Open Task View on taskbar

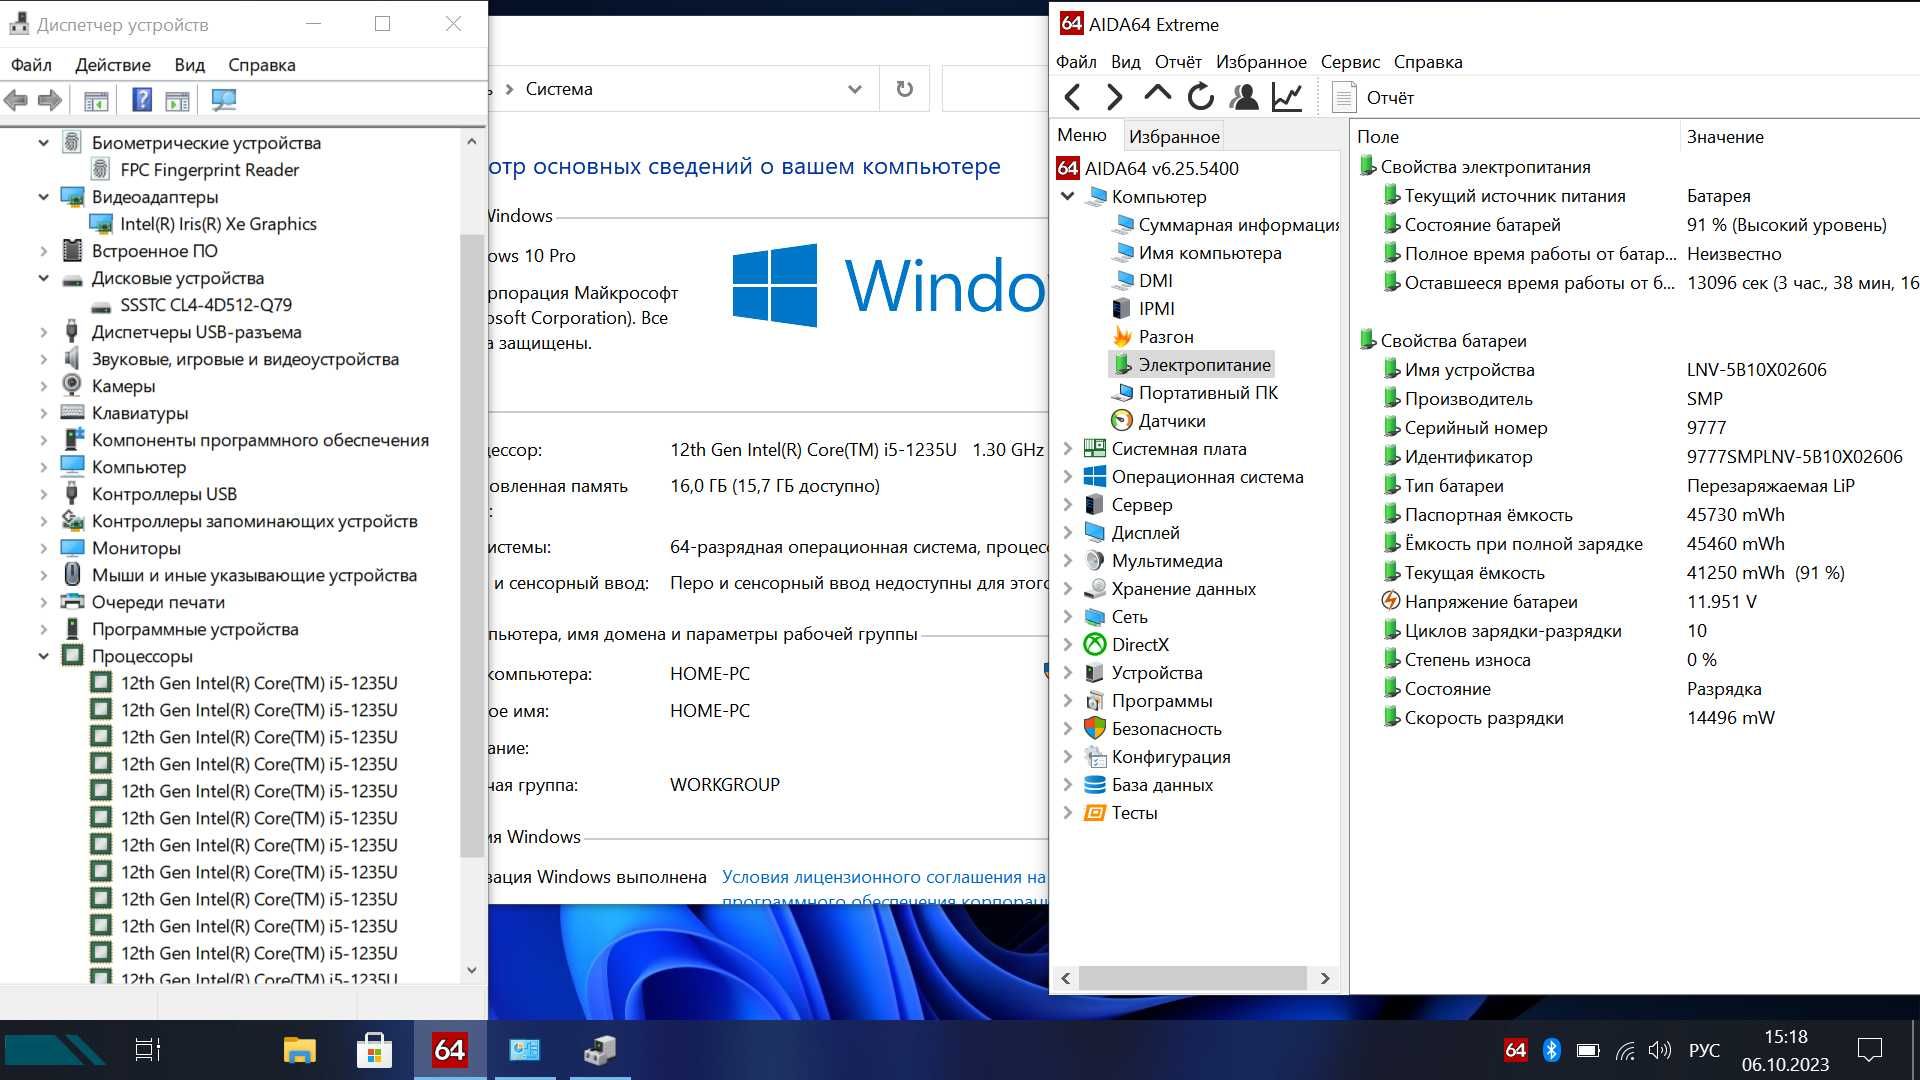(147, 1050)
